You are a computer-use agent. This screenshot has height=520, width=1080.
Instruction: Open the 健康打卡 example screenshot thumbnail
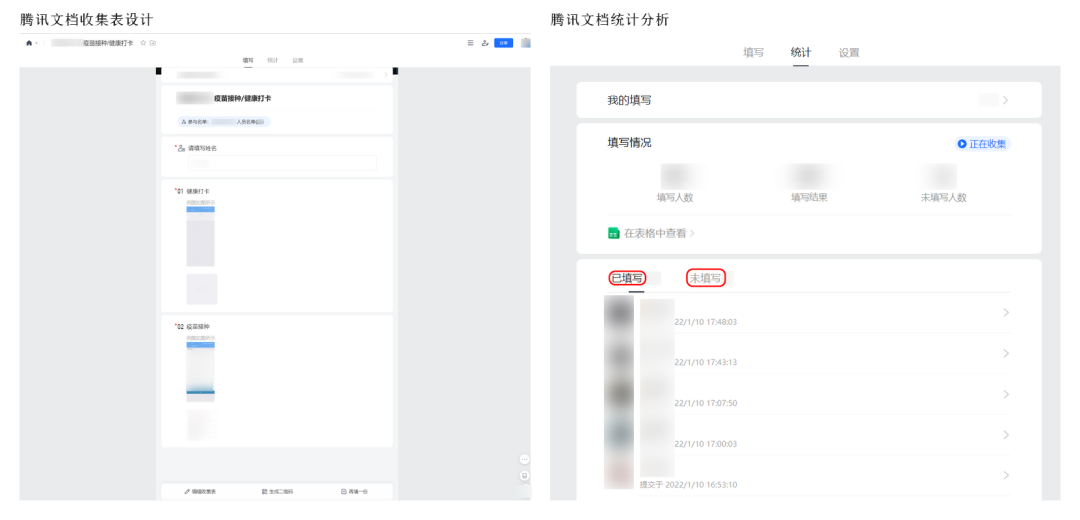pos(200,236)
